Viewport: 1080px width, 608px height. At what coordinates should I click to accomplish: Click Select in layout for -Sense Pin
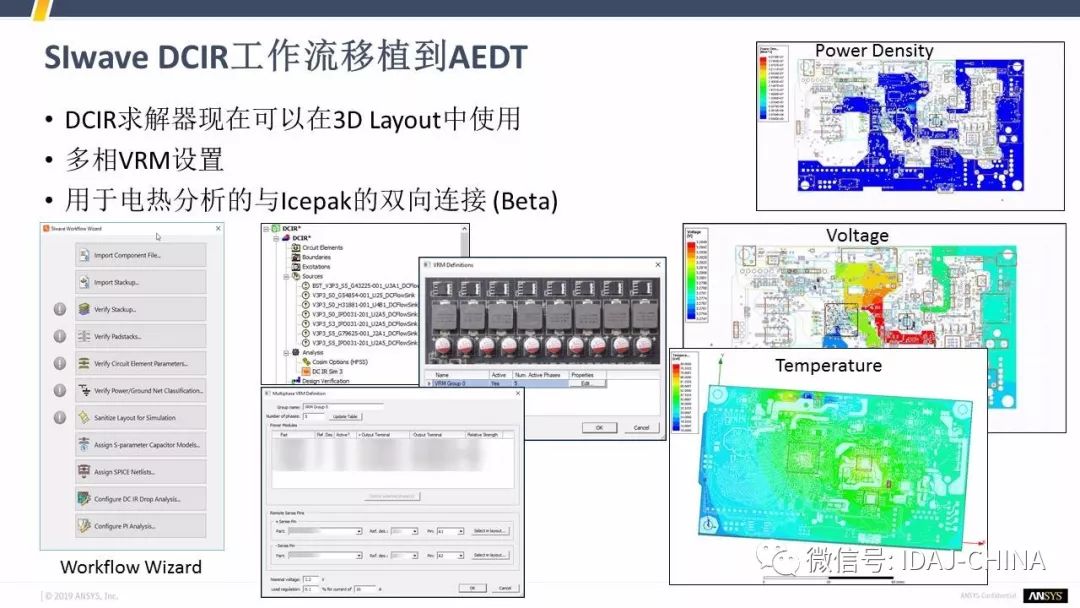point(490,556)
